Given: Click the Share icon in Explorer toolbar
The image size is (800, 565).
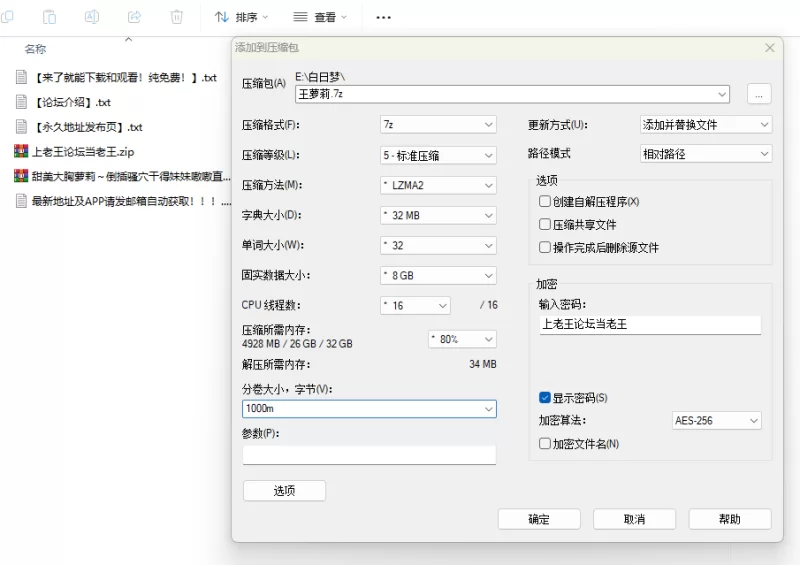Looking at the screenshot, I should [135, 17].
